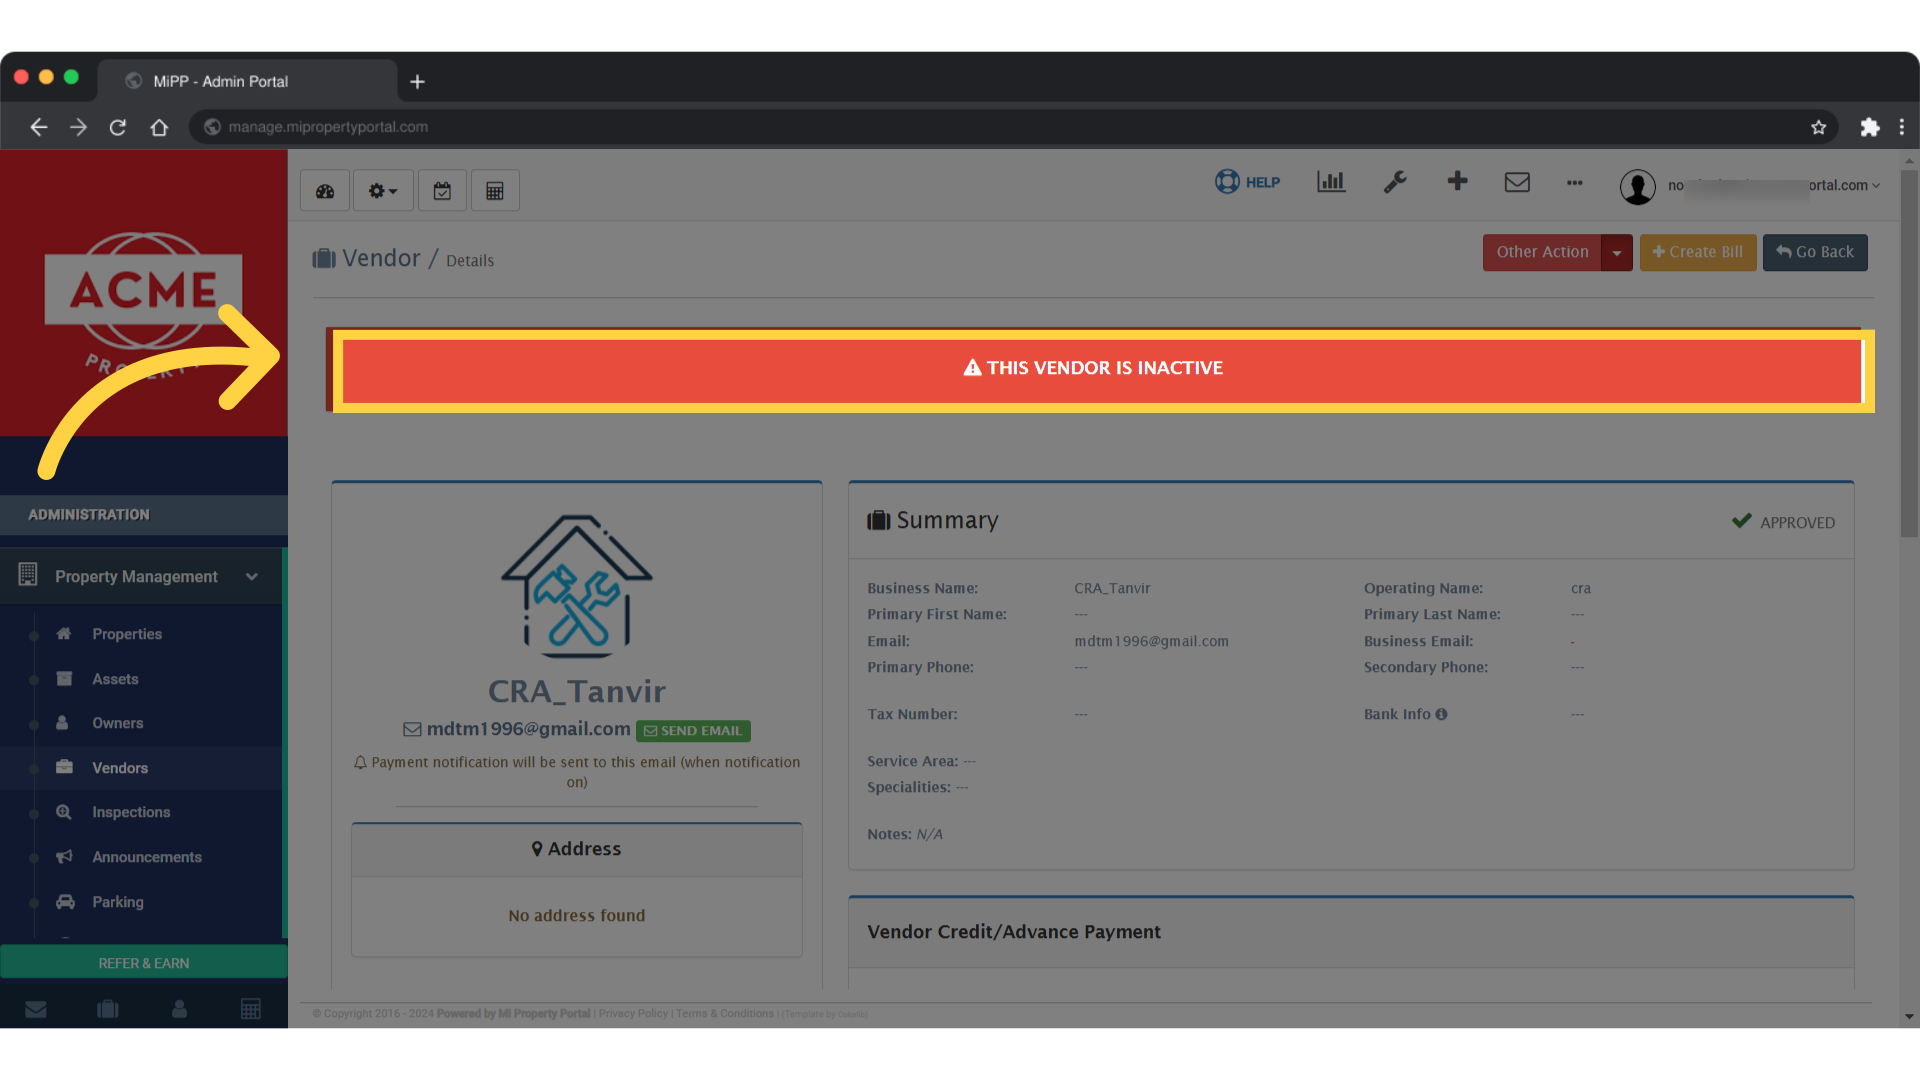Select Vendors in the sidebar
The width and height of the screenshot is (1920, 1080).
click(120, 768)
